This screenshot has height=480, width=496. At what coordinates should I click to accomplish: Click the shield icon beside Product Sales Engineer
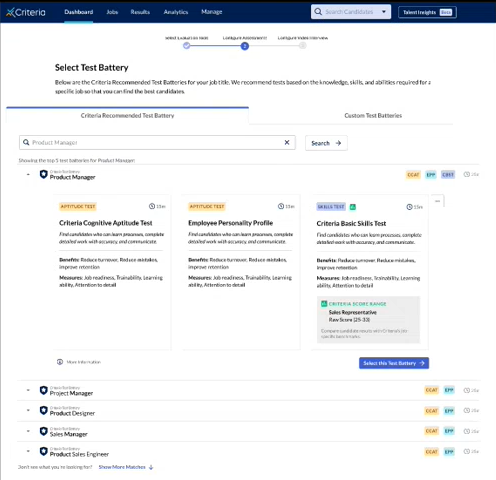(43, 451)
